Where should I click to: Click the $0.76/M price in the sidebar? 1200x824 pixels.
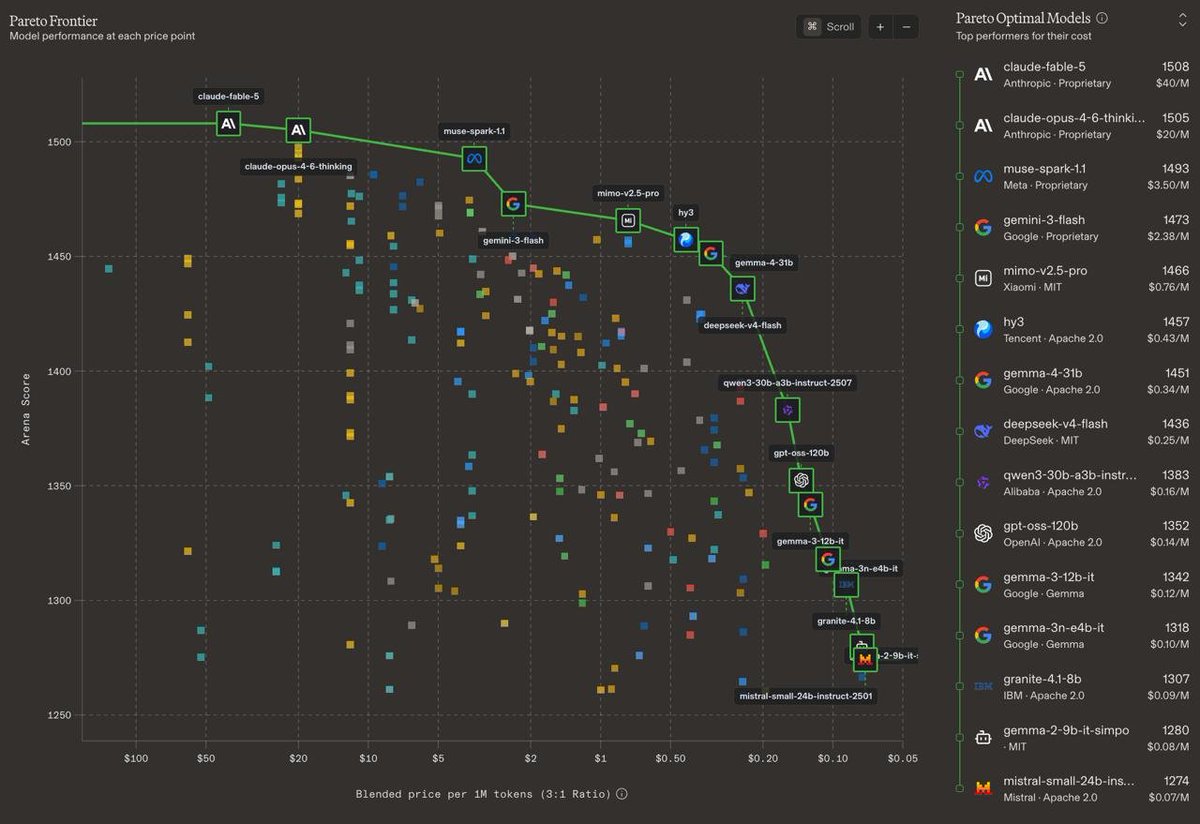(1168, 287)
